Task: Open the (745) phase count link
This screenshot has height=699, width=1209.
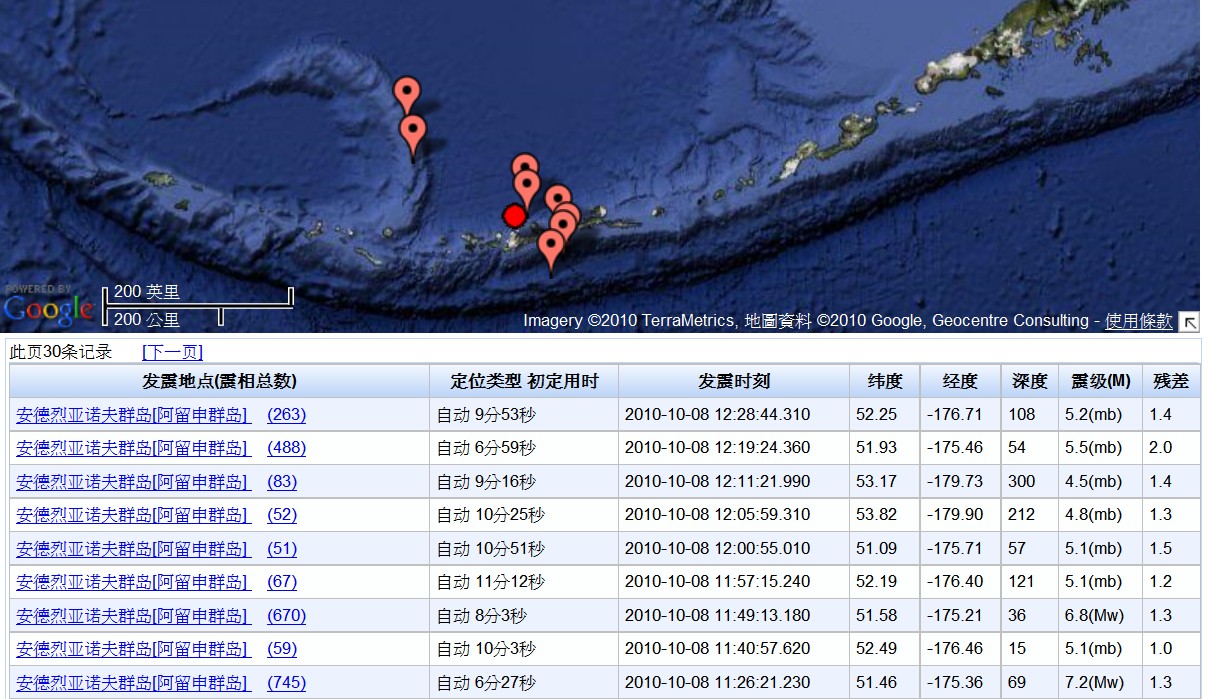Action: [286, 683]
